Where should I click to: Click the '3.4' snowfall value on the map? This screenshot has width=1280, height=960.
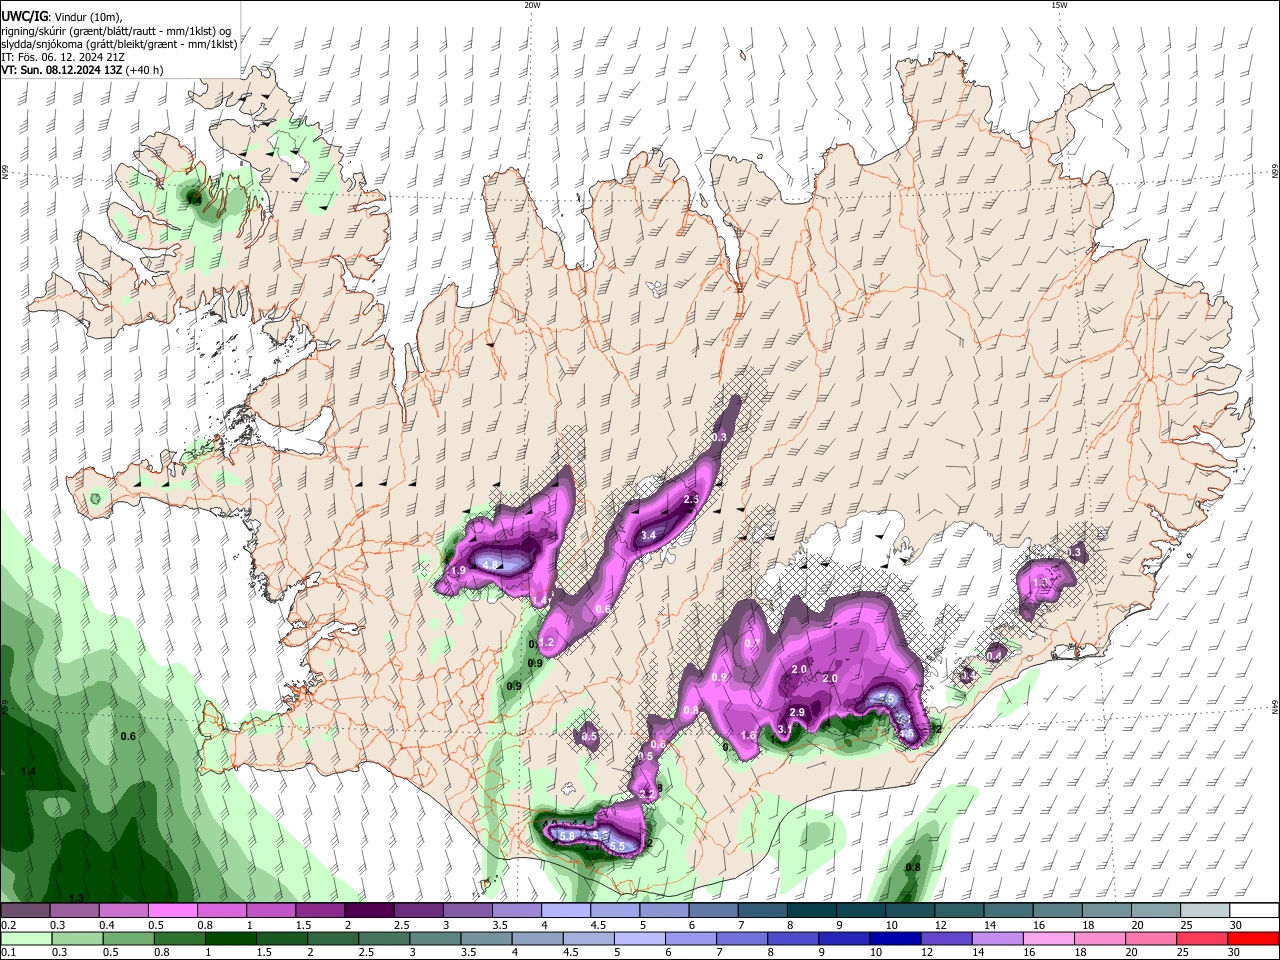pyautogui.click(x=648, y=536)
